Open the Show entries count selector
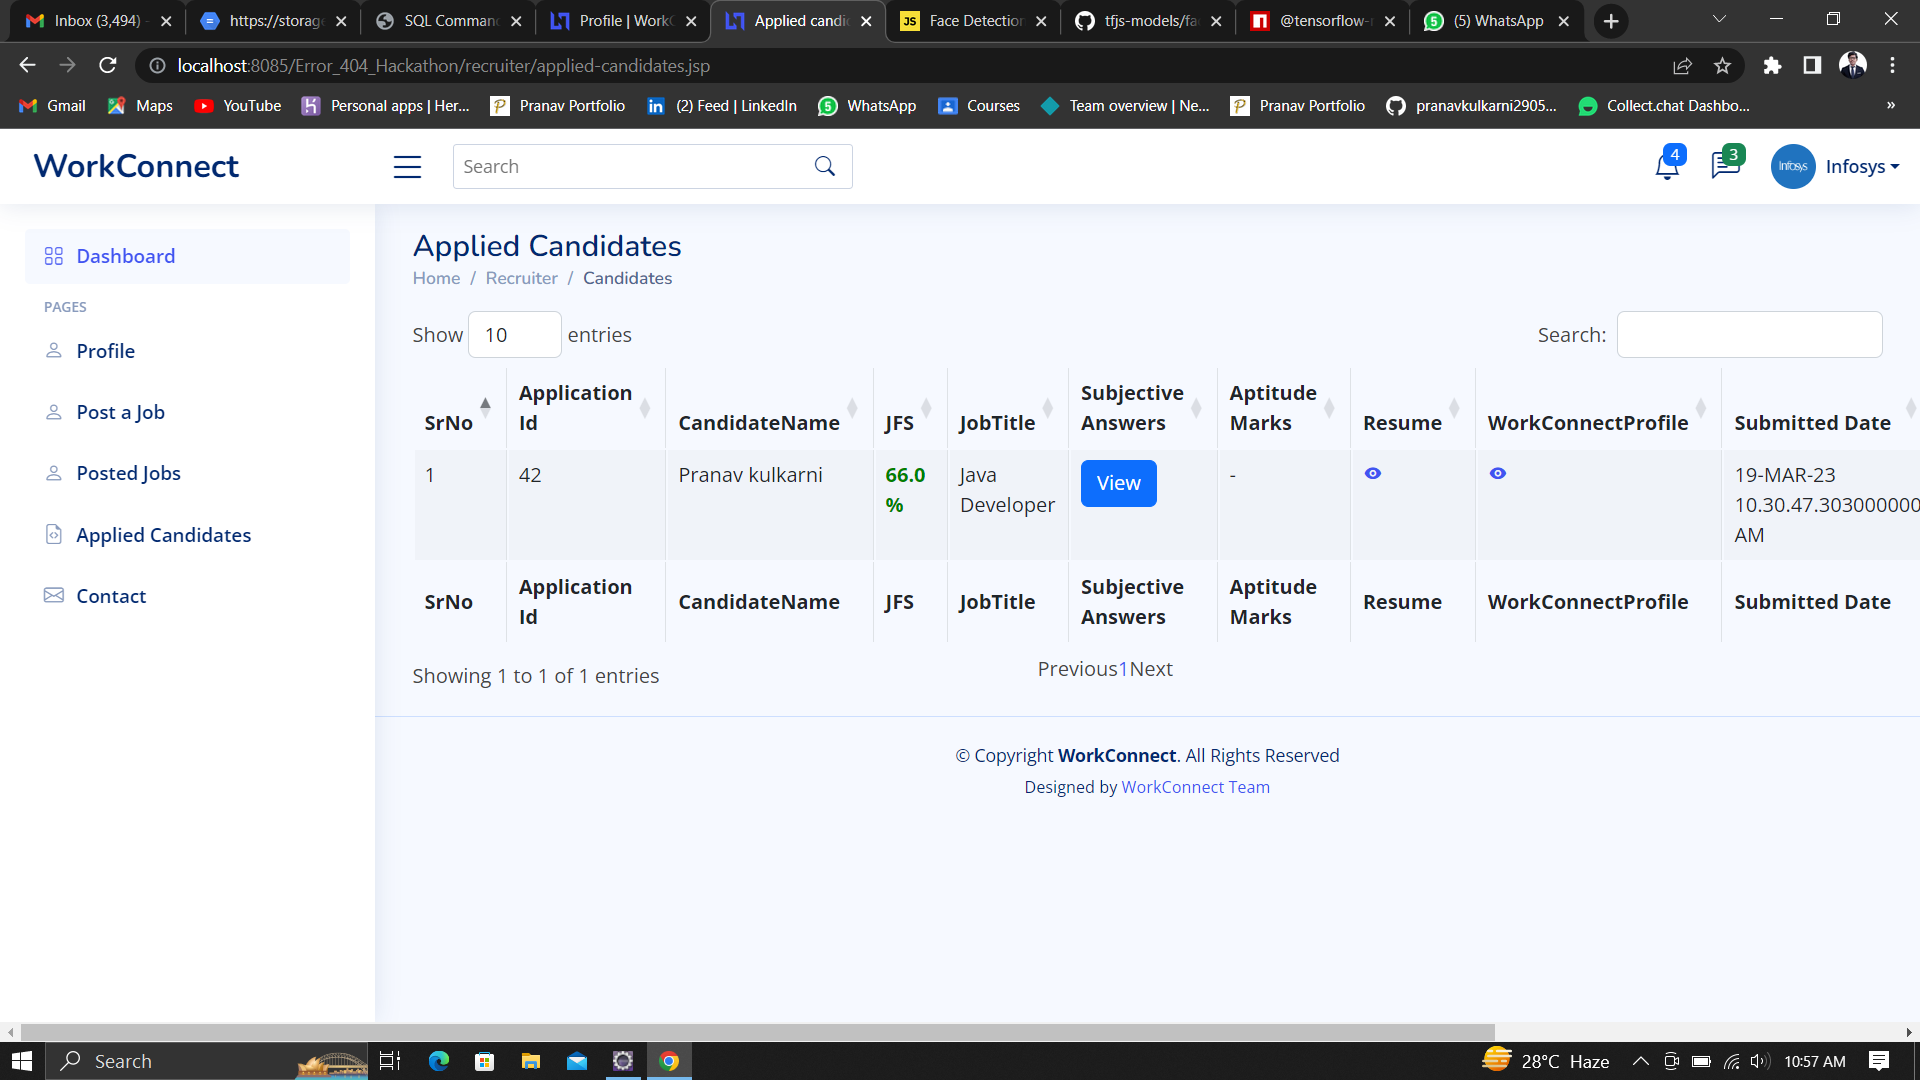The height and width of the screenshot is (1080, 1920). coord(514,335)
